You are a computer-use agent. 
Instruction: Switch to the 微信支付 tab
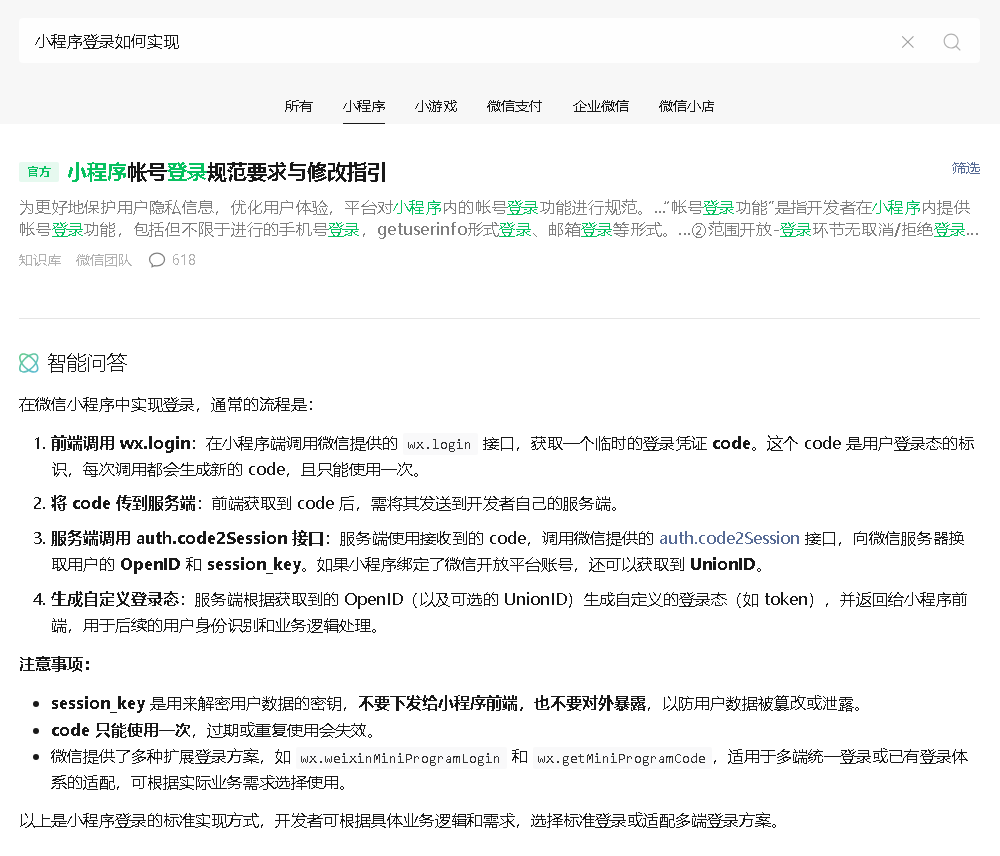point(514,106)
